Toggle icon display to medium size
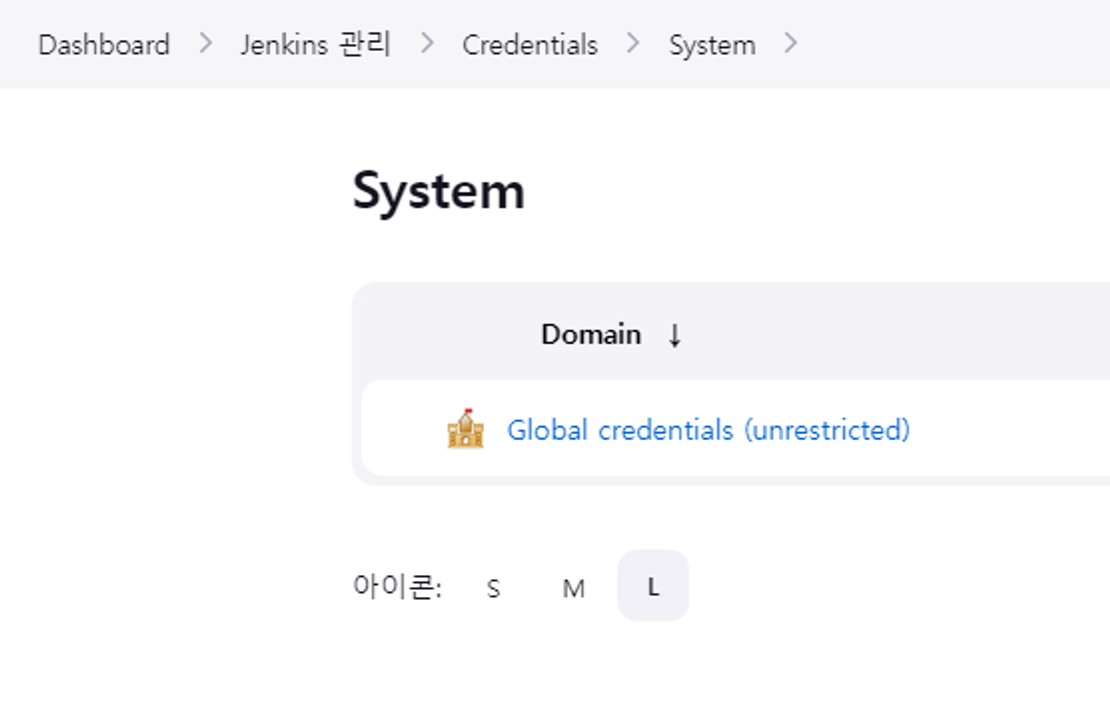The image size is (1110, 715). [573, 588]
